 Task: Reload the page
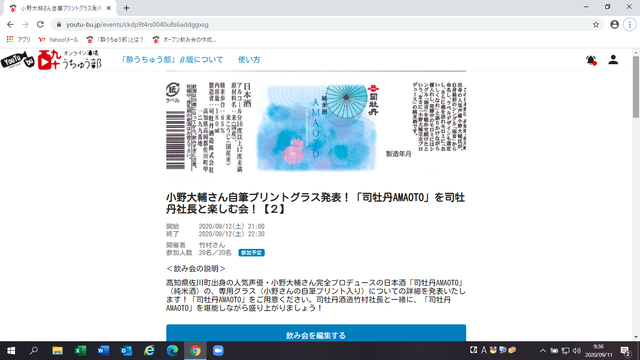(x=40, y=24)
